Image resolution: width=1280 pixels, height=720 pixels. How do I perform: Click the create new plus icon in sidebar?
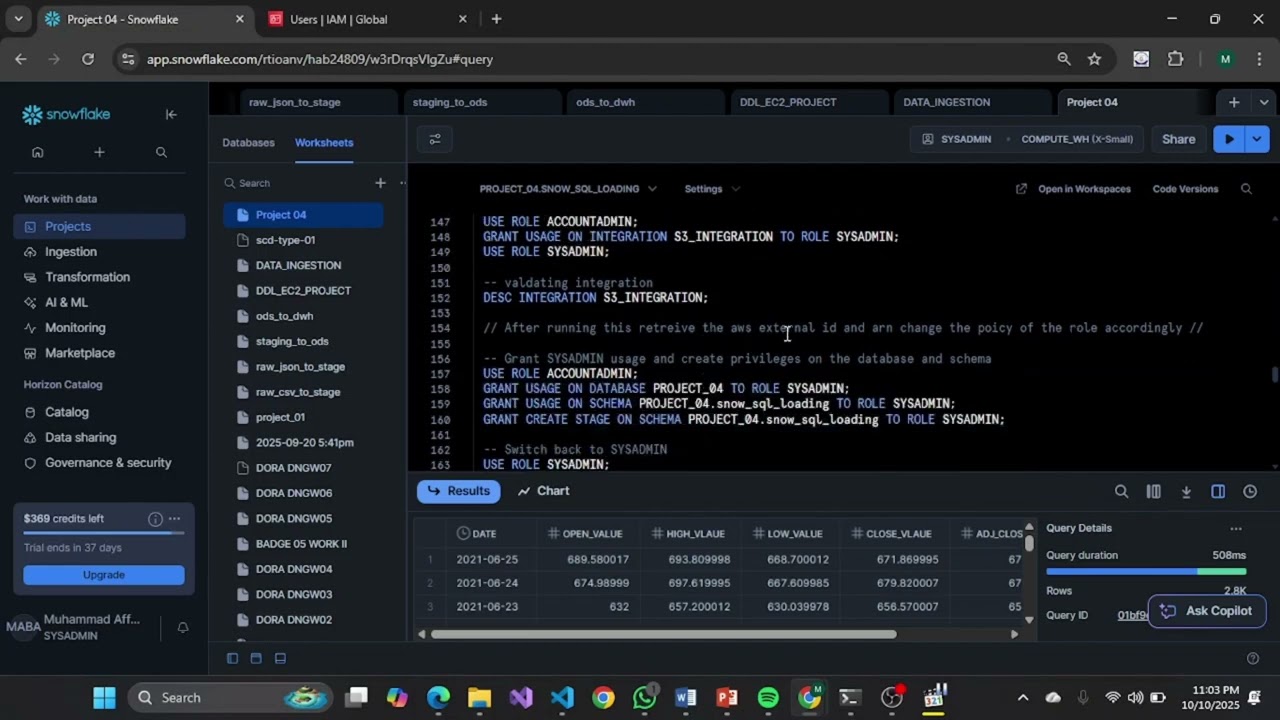(x=99, y=152)
